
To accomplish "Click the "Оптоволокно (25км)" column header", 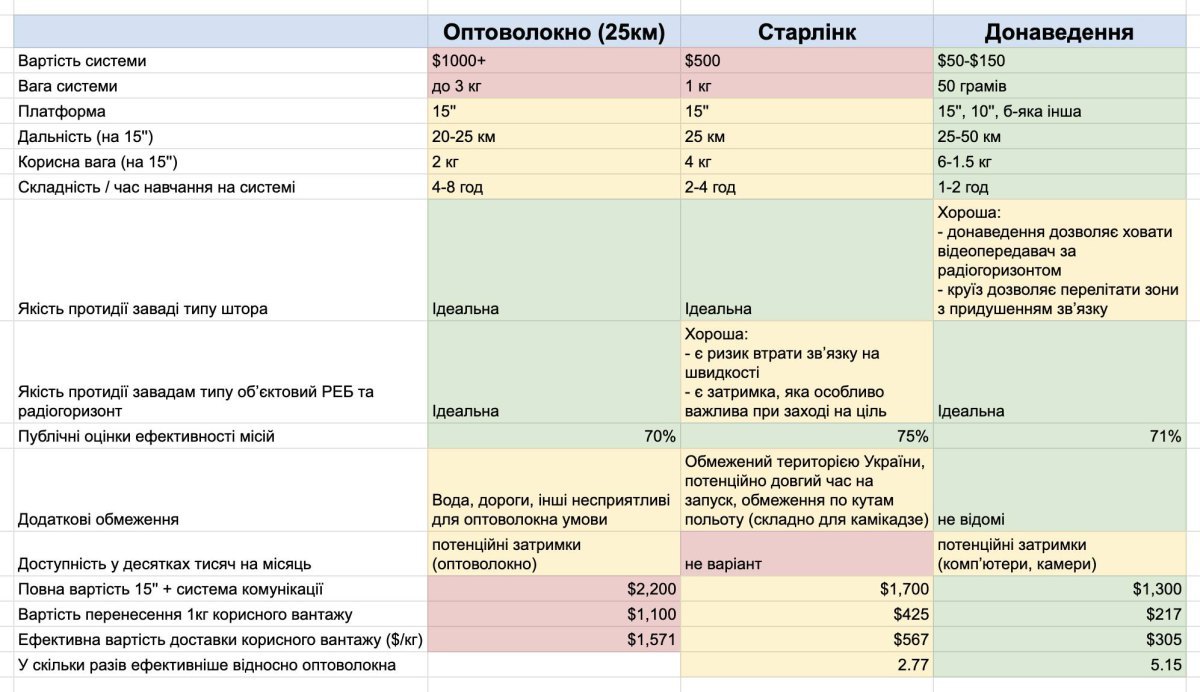I will [x=554, y=31].
